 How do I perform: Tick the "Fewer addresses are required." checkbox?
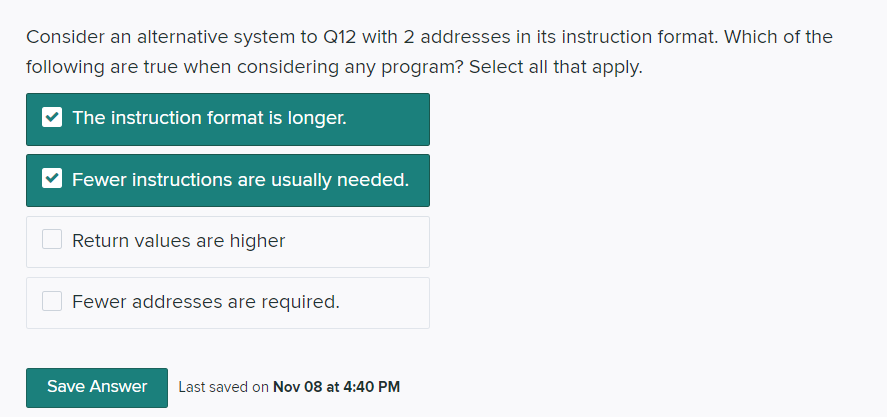52,301
